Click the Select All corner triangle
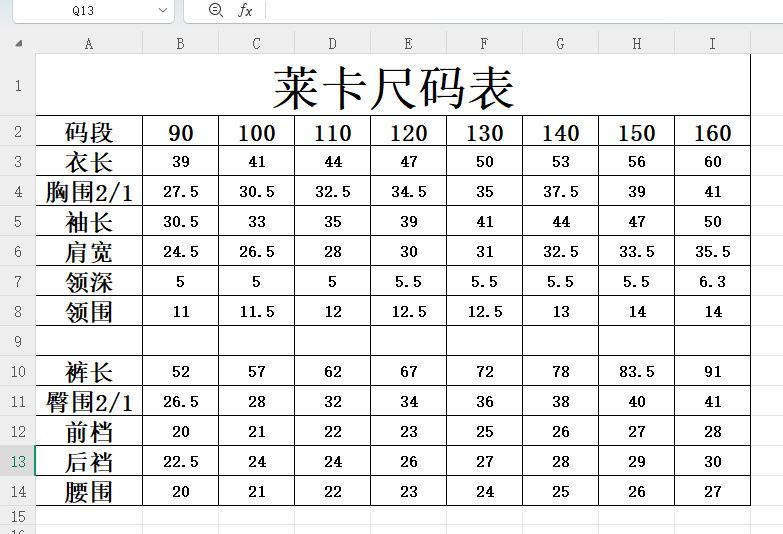This screenshot has height=534, width=783. click(x=18, y=43)
